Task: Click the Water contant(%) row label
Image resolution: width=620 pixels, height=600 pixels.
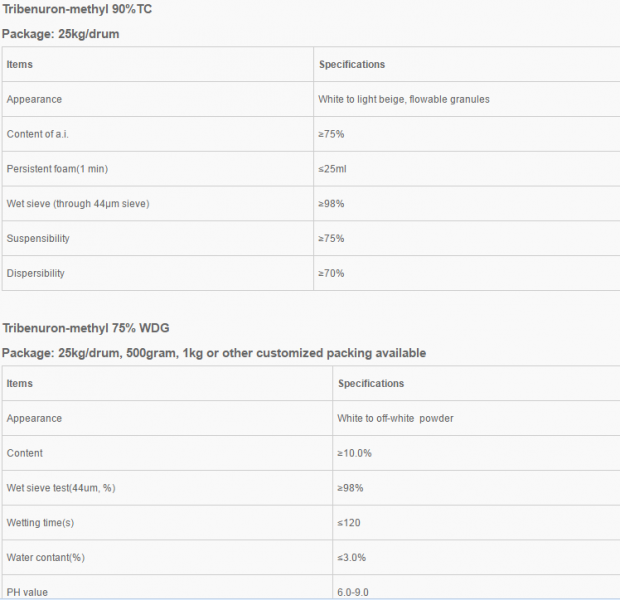Action: pyautogui.click(x=46, y=558)
